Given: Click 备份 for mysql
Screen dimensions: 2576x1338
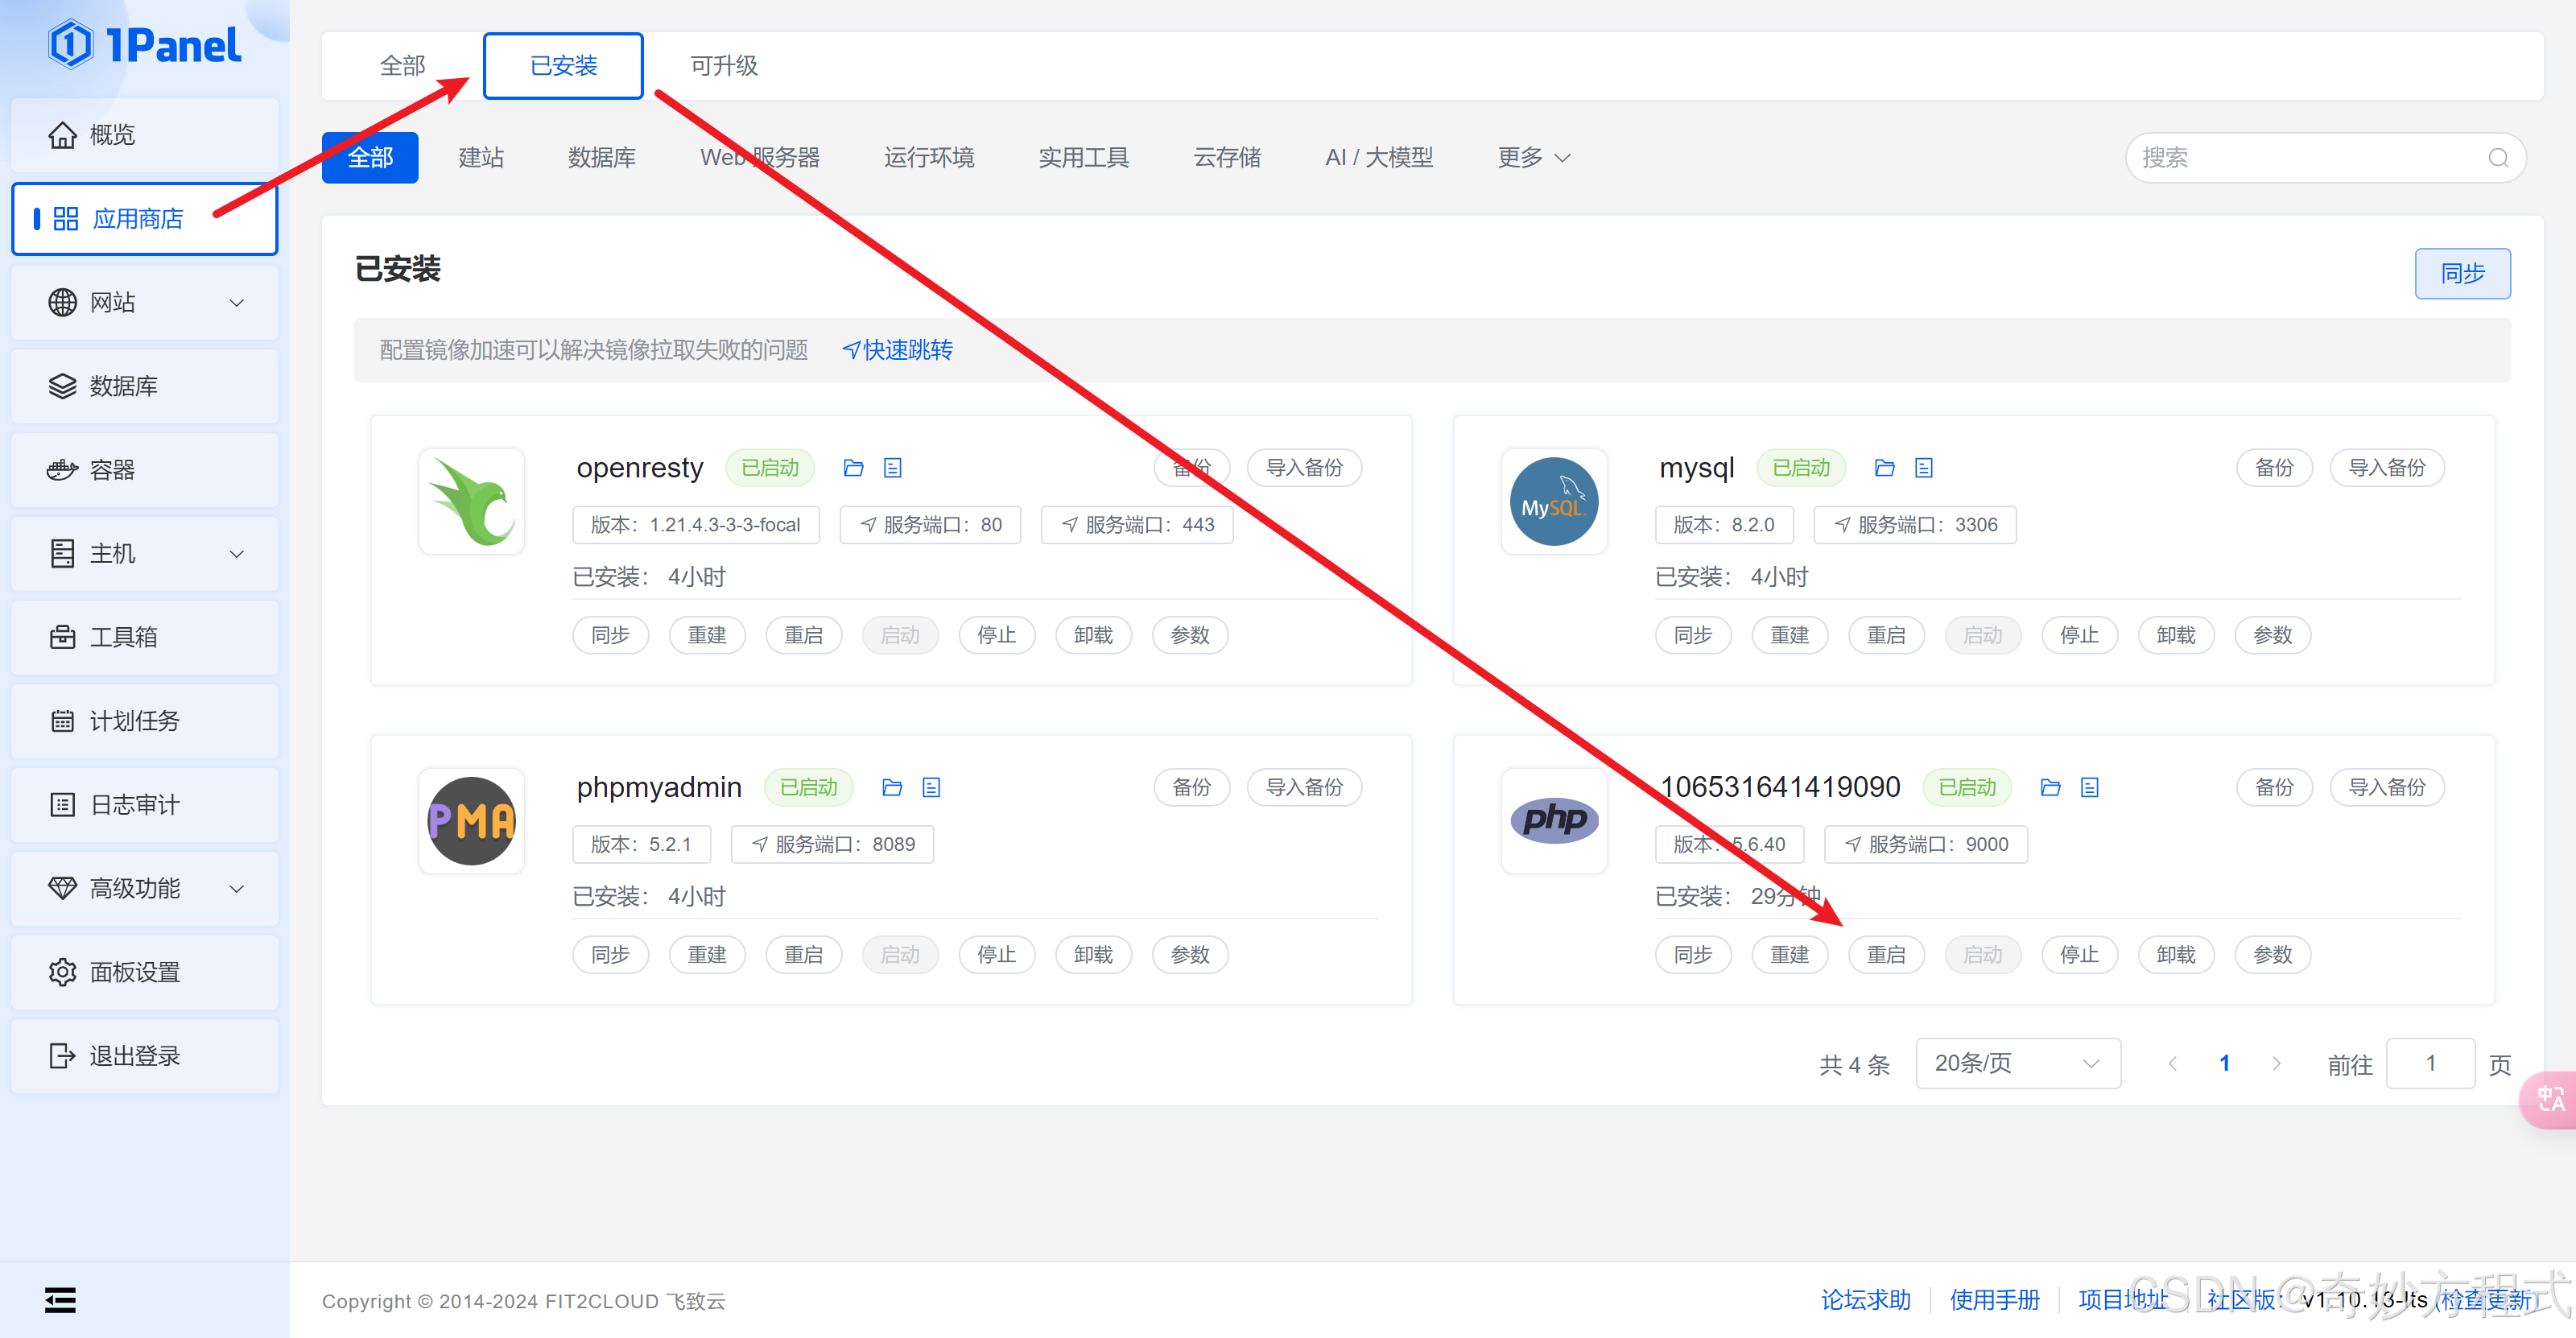Looking at the screenshot, I should [2274, 468].
